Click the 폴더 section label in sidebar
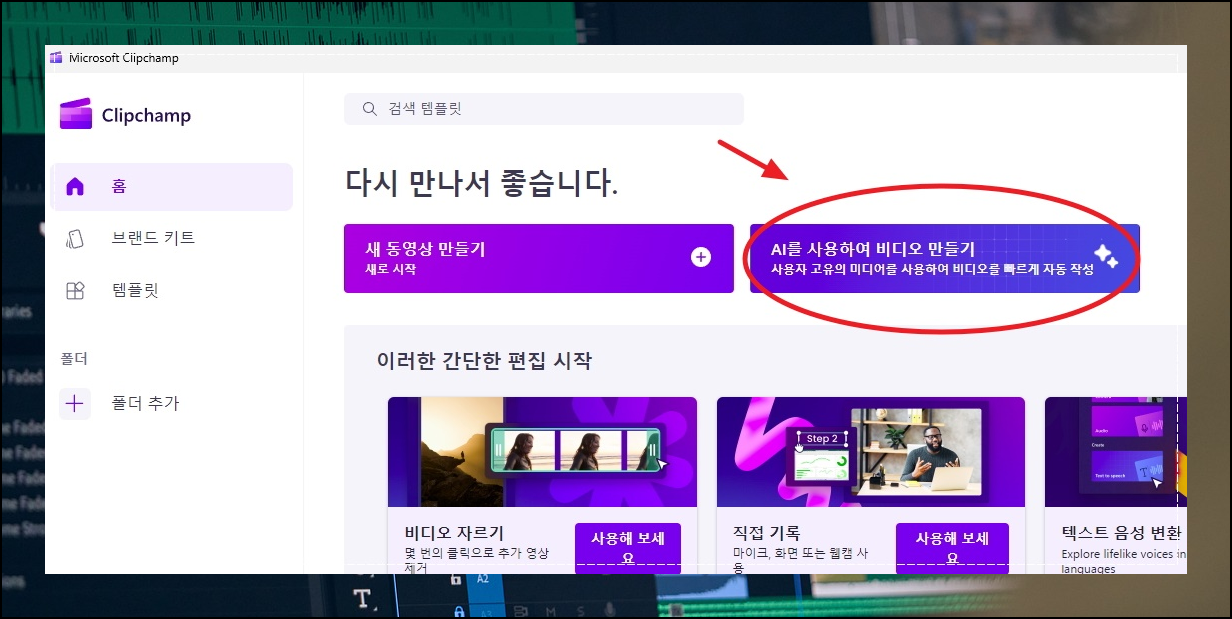This screenshot has width=1232, height=619. point(75,358)
